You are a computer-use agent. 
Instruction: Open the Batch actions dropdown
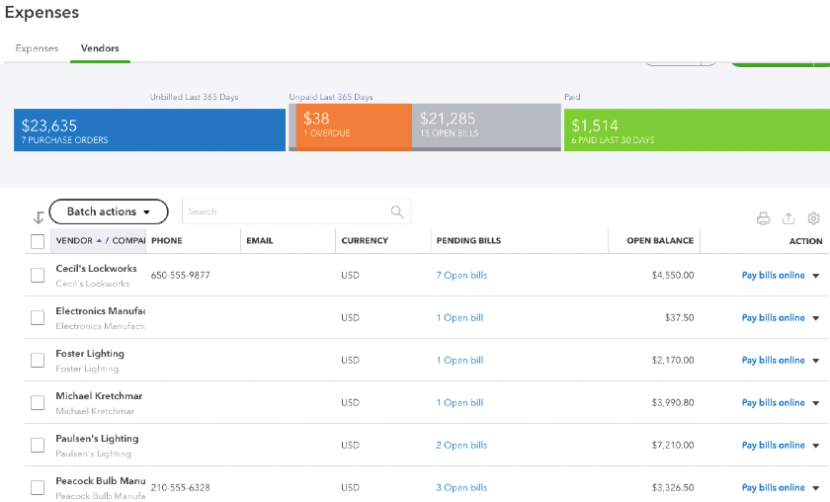coord(108,212)
